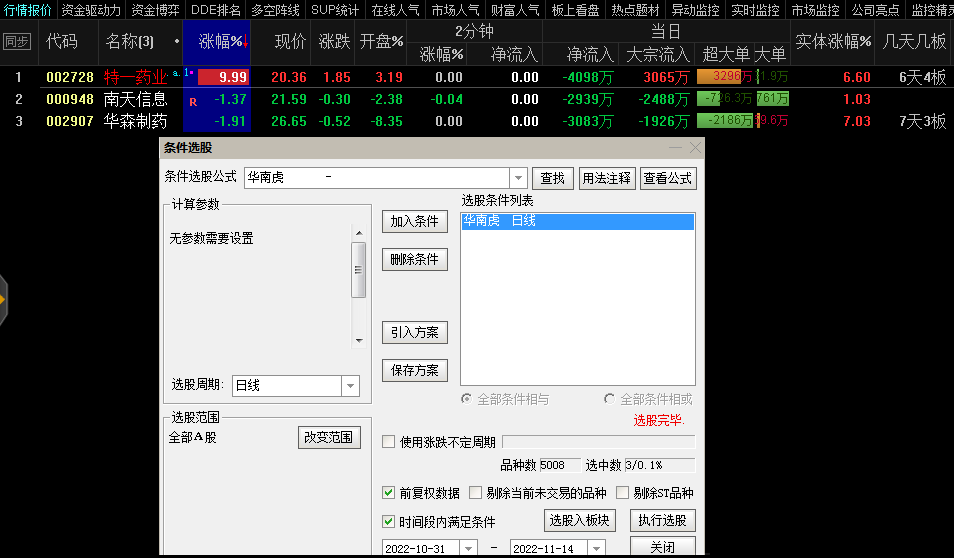Open start date 2022-10-31 dropdown

(468, 548)
